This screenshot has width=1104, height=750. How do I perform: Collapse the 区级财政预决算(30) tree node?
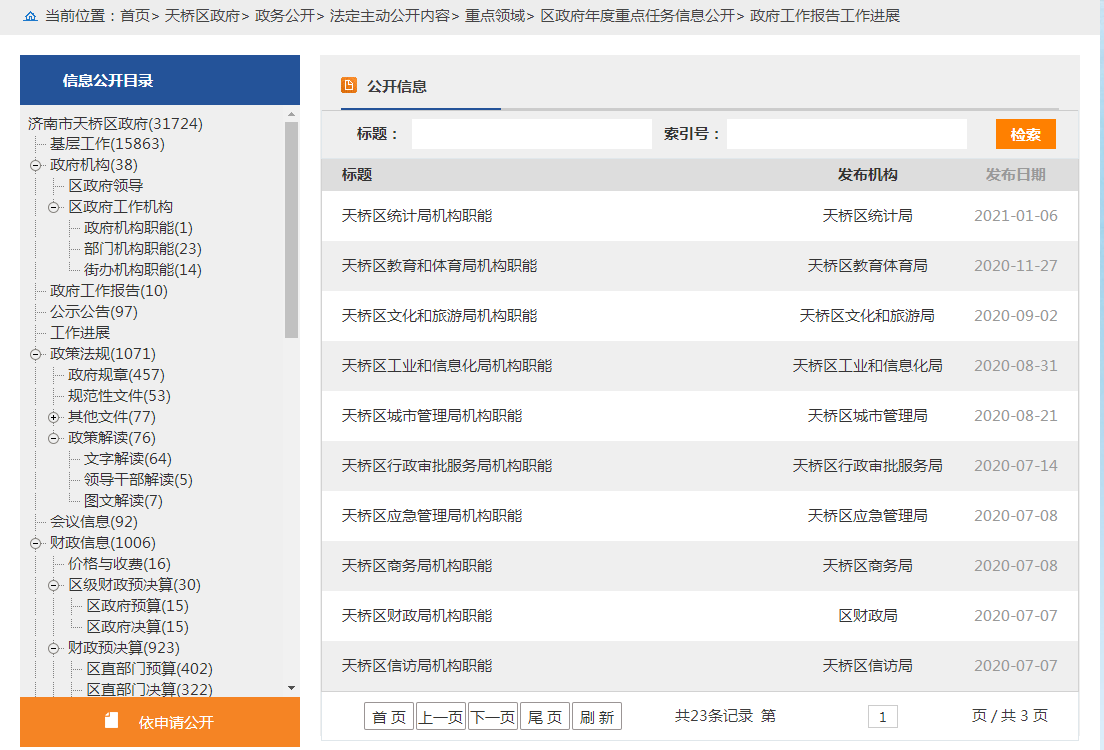click(54, 586)
